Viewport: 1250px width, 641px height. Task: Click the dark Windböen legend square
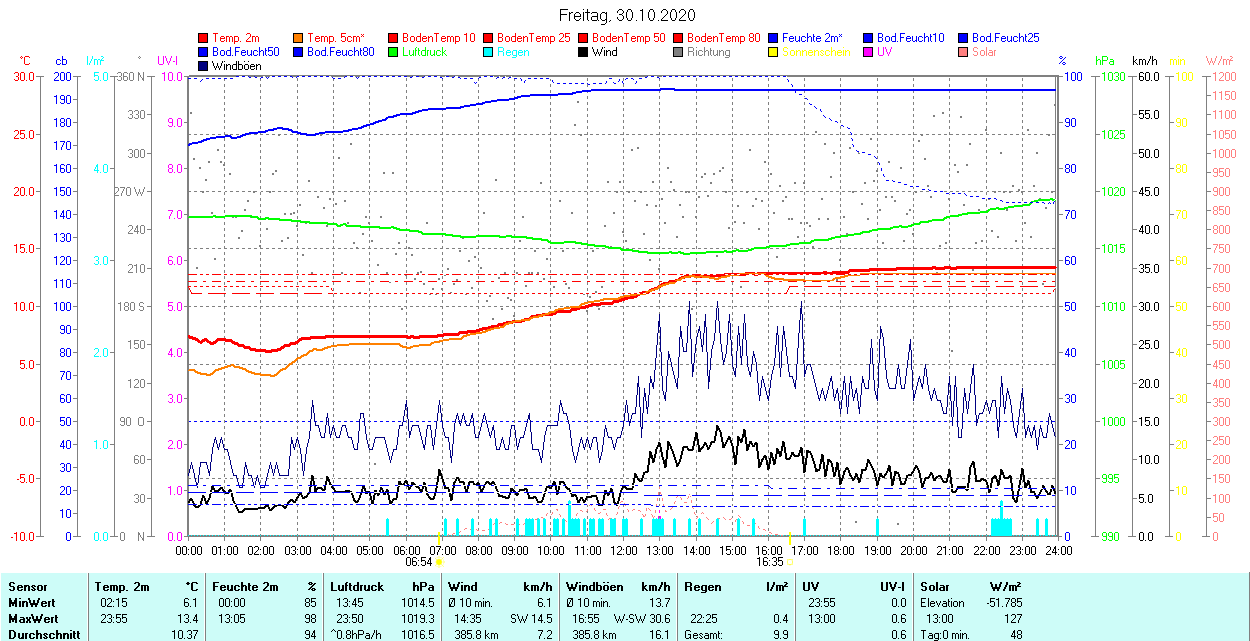(x=204, y=66)
